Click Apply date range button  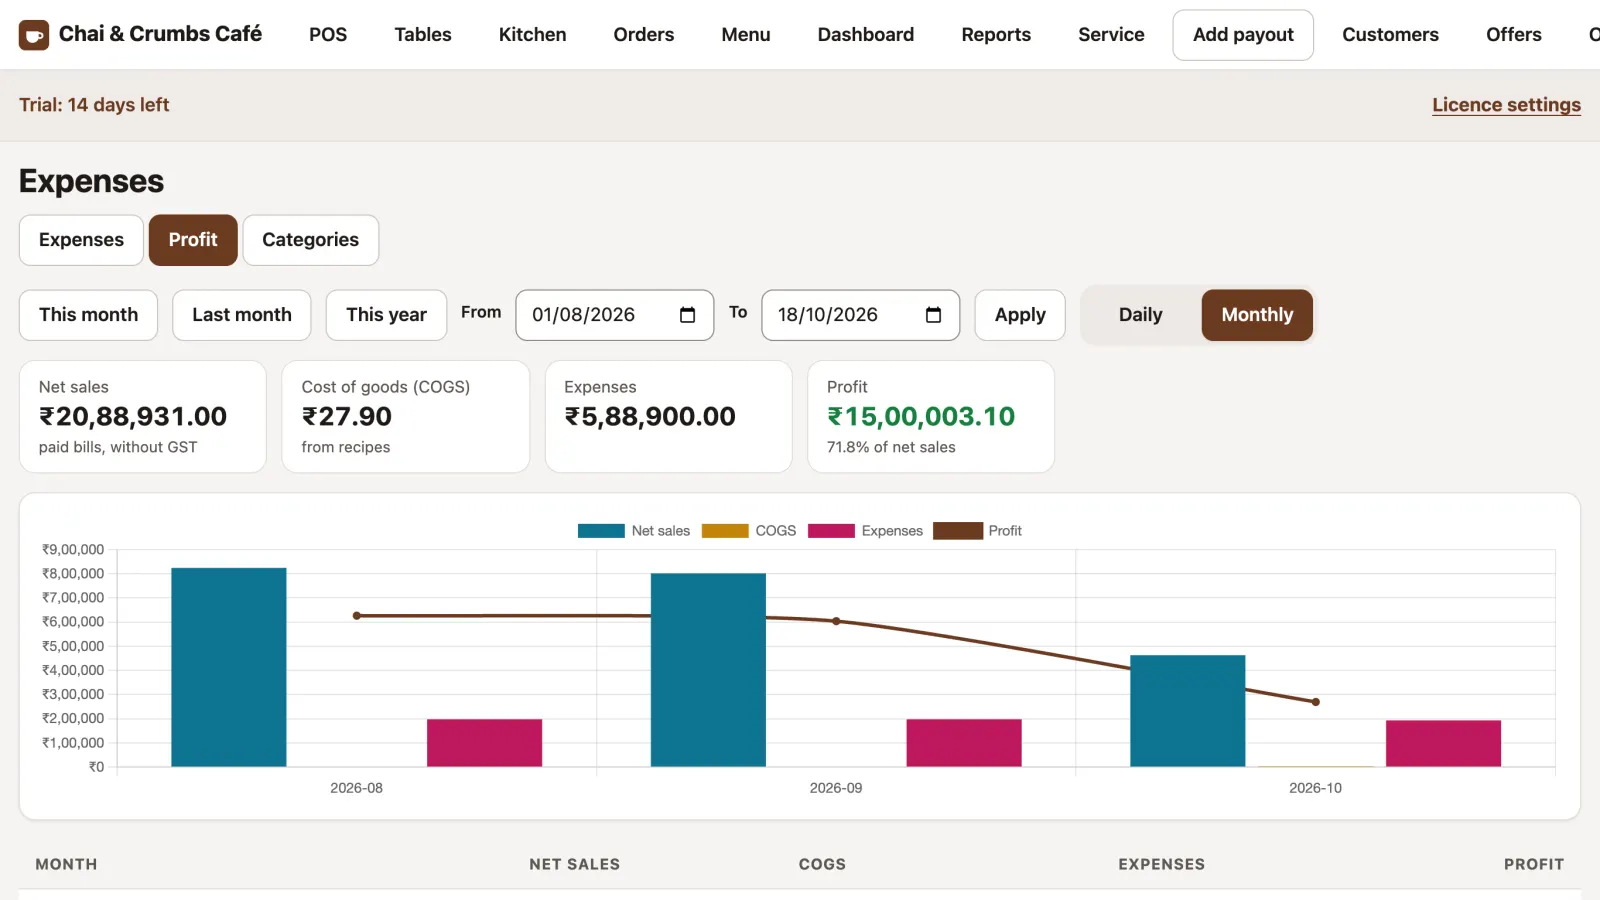tap(1020, 315)
